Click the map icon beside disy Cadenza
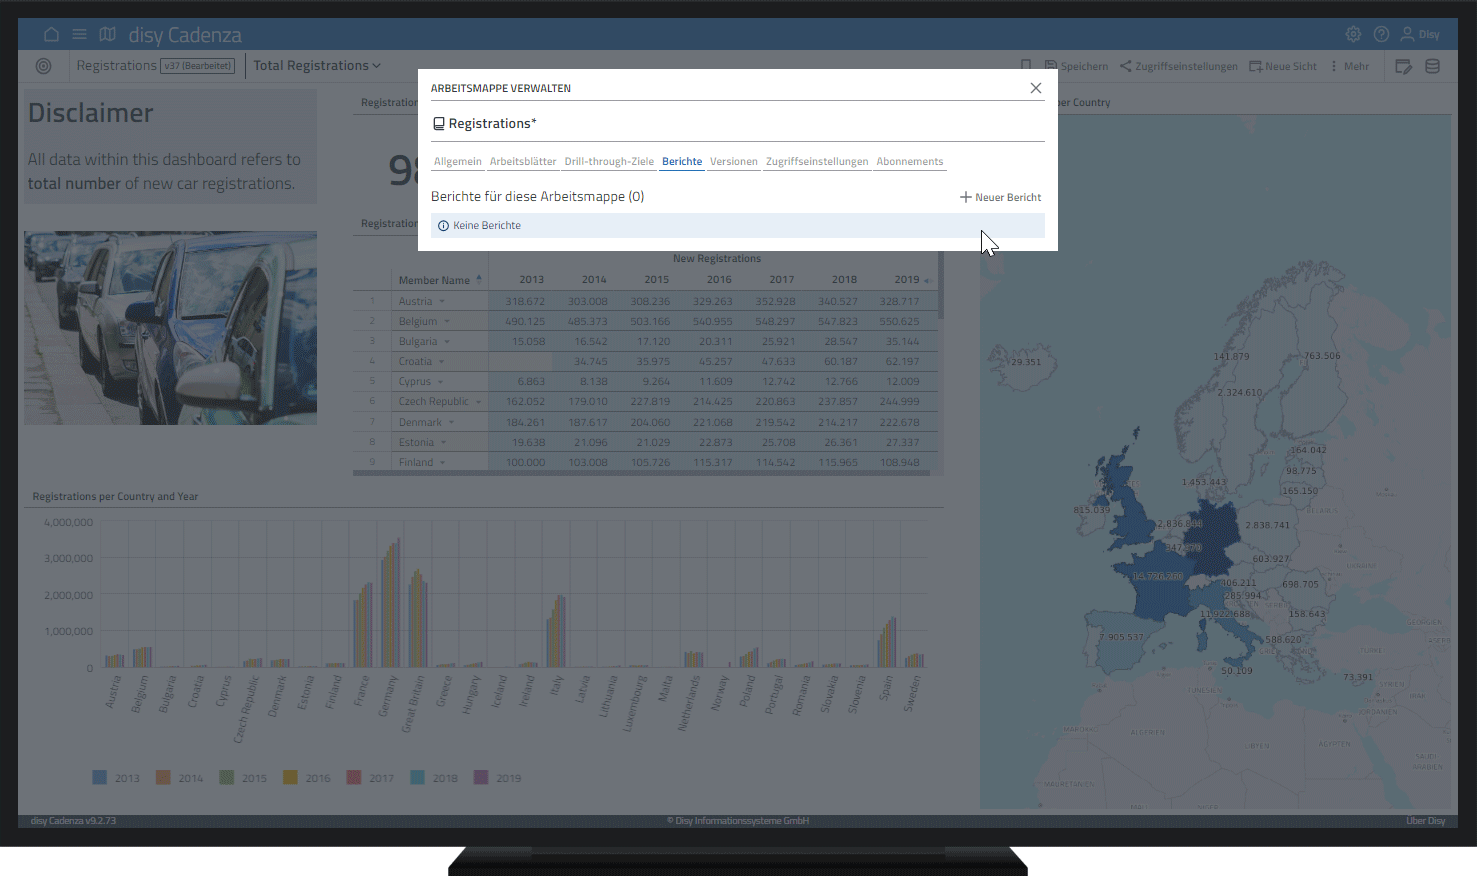This screenshot has height=876, width=1477. (x=107, y=34)
